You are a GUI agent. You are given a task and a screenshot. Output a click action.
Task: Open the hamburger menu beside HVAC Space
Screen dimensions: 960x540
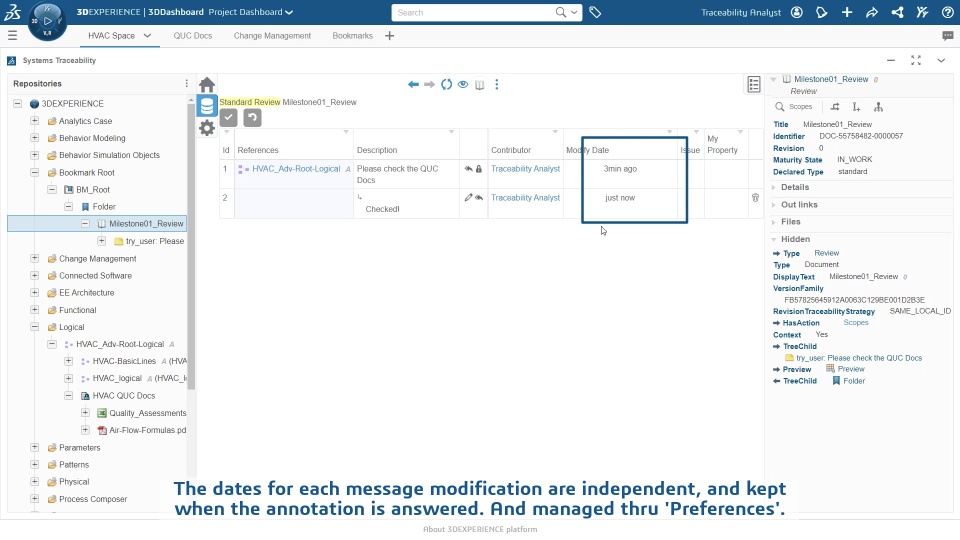click(x=12, y=36)
